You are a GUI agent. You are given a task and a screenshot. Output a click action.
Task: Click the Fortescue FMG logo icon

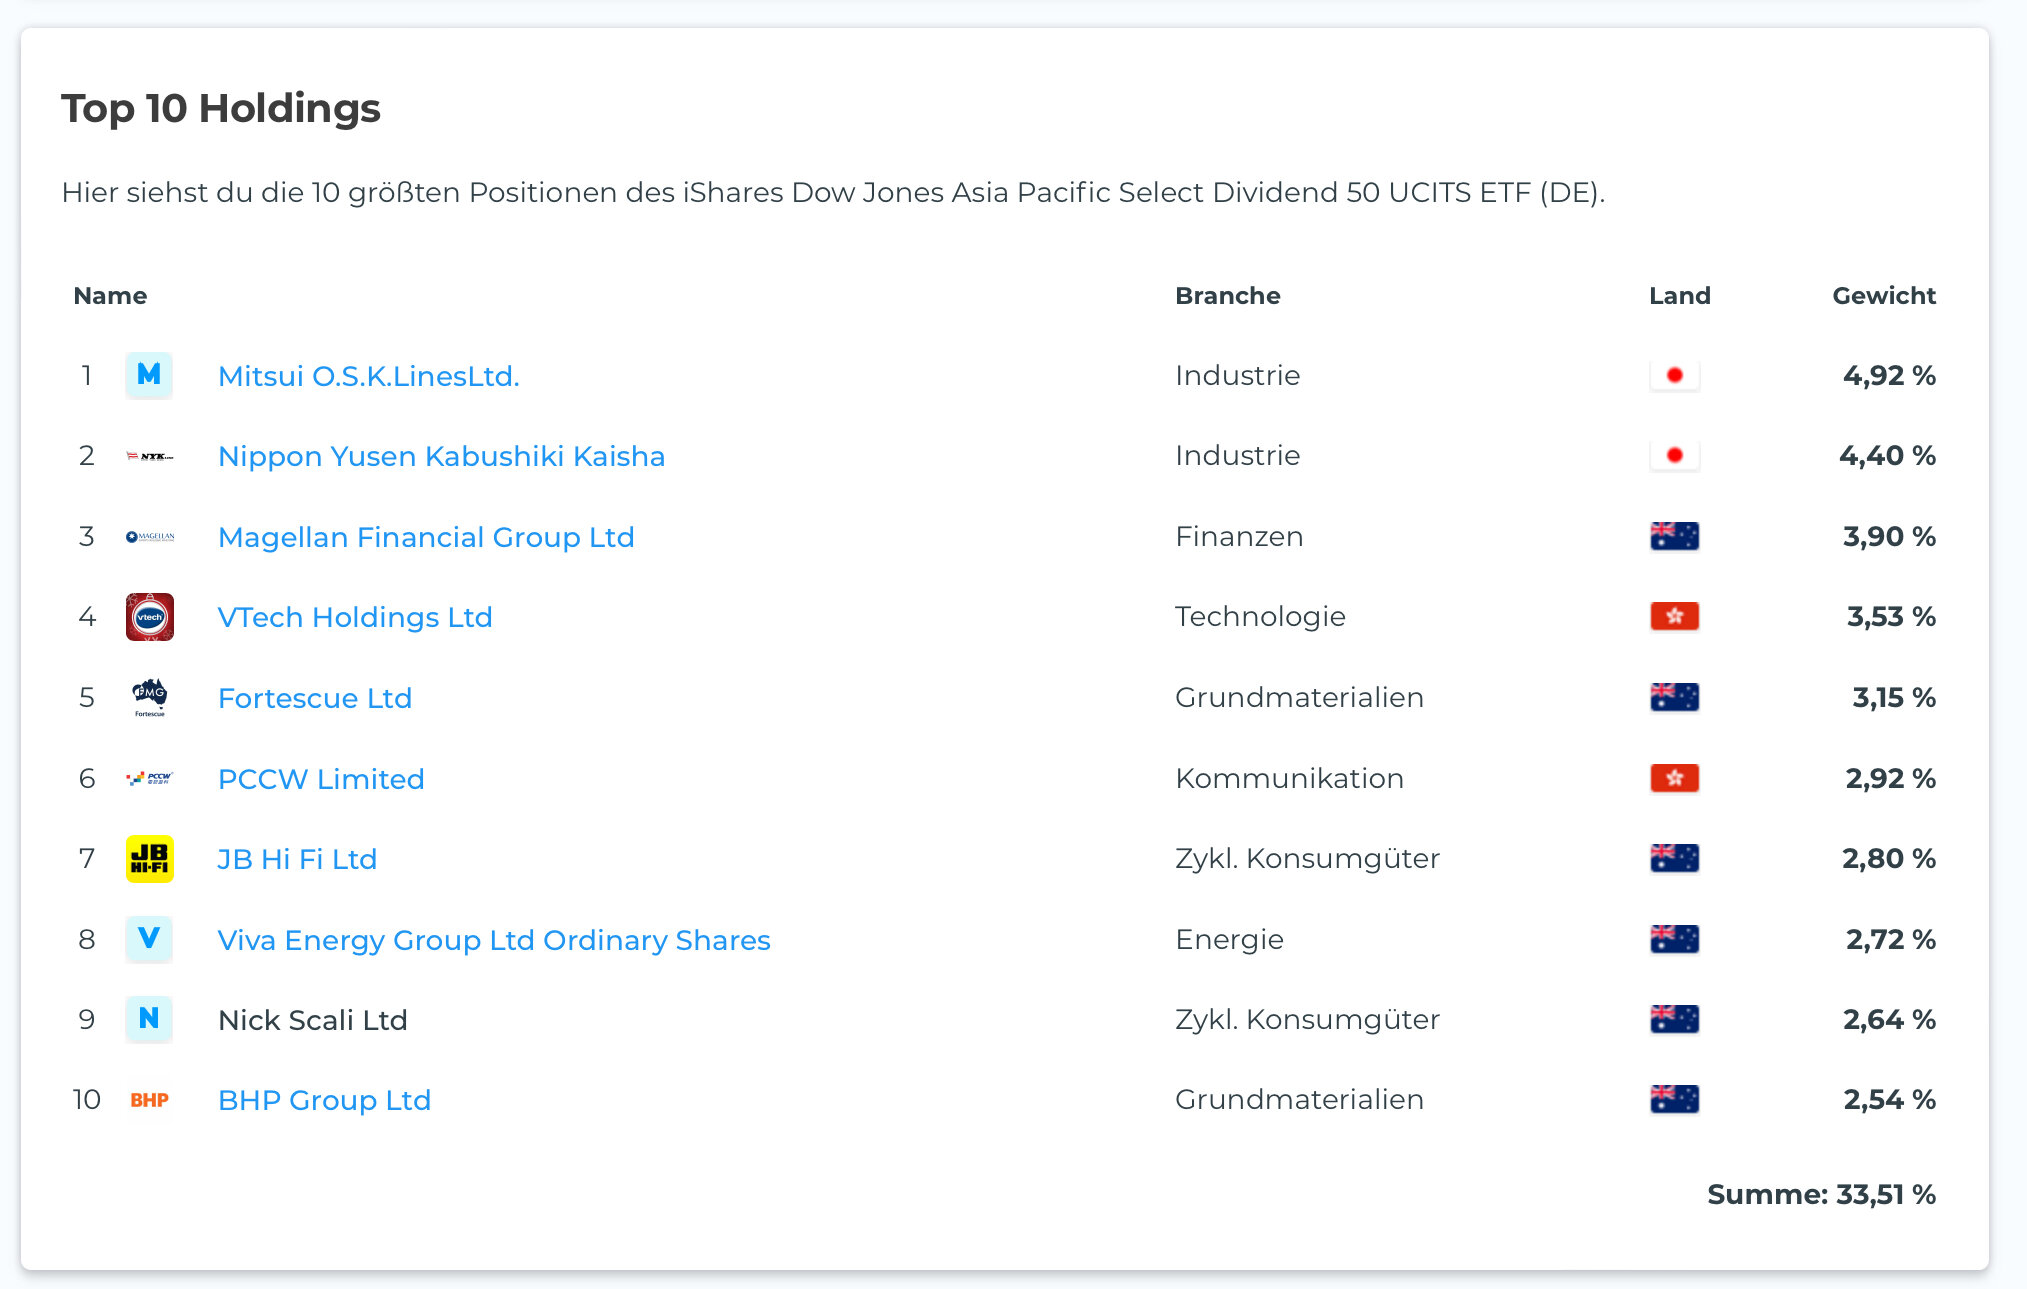point(149,697)
